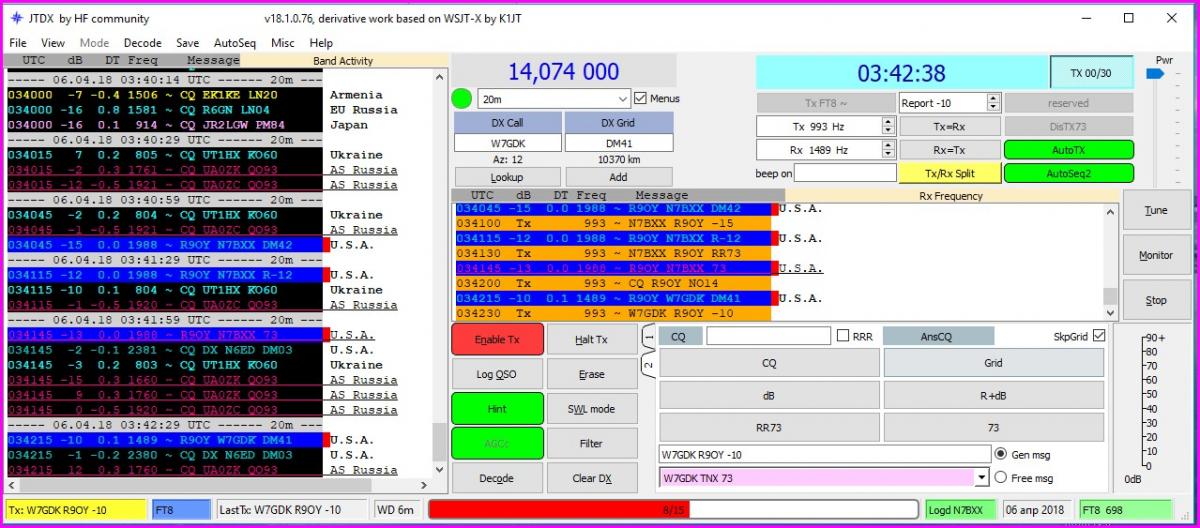Viewport: 1200px width, 528px height.
Task: Adjust the Pwr slider handle
Action: click(1156, 74)
